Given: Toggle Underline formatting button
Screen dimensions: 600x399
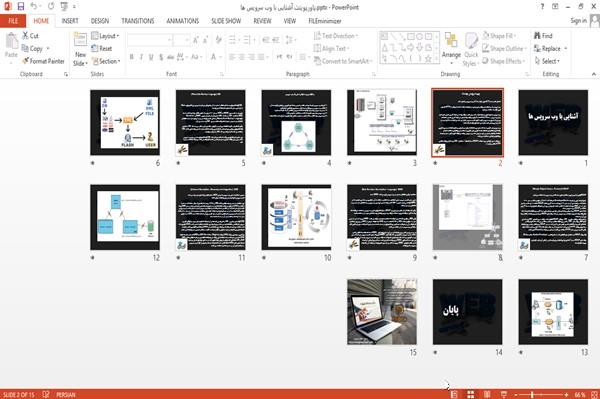Looking at the screenshot, I should click(x=151, y=57).
